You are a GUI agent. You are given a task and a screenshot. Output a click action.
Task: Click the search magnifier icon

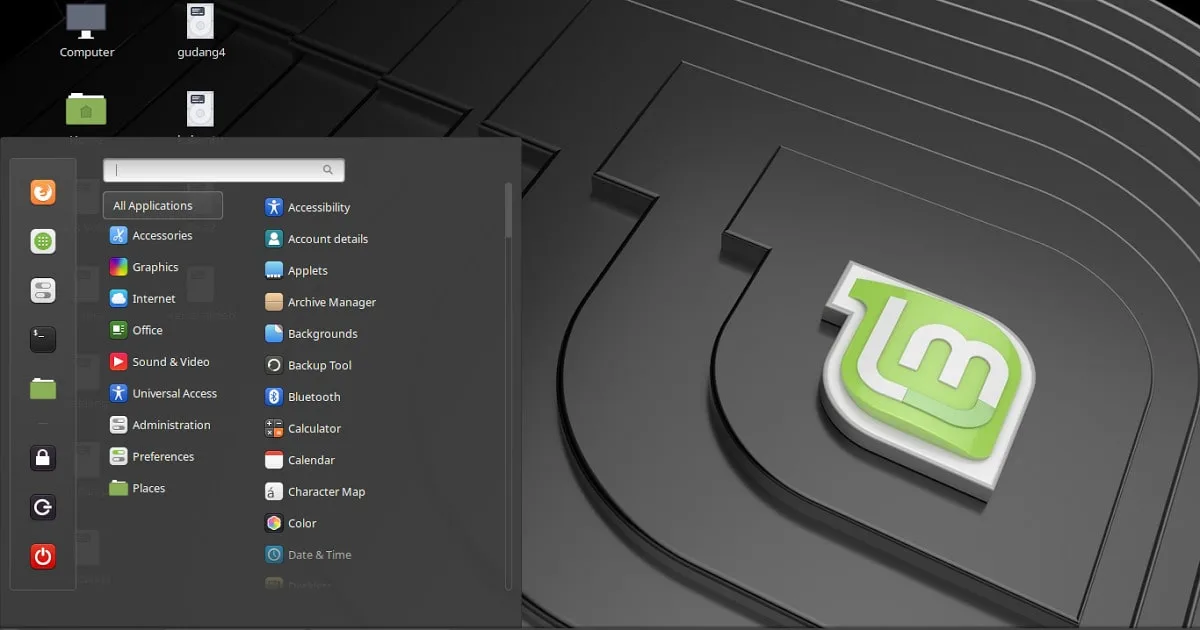(328, 170)
